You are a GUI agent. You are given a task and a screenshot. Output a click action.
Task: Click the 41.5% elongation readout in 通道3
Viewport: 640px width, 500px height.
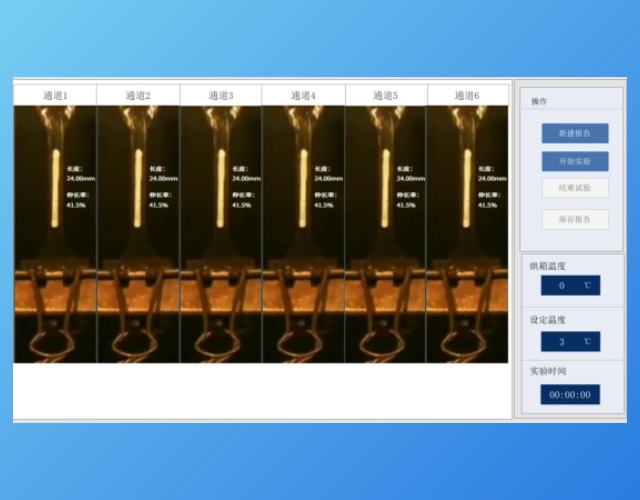(242, 205)
